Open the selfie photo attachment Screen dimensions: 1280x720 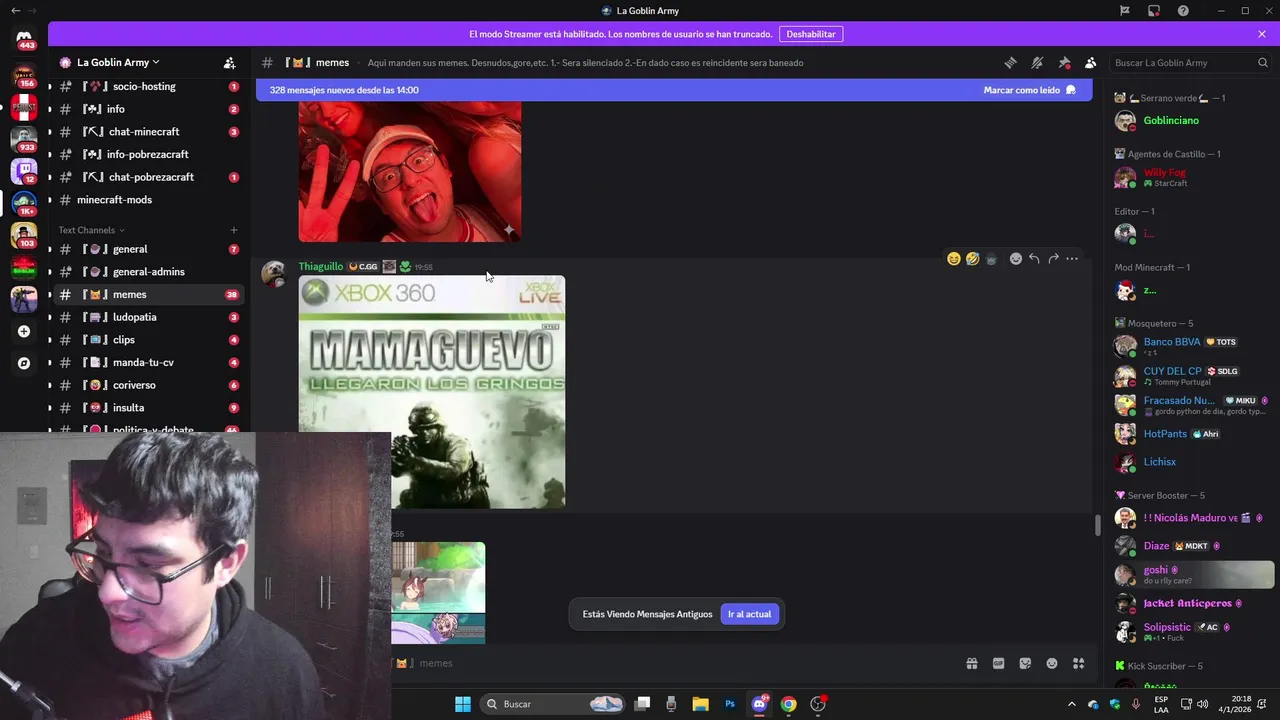tap(410, 171)
